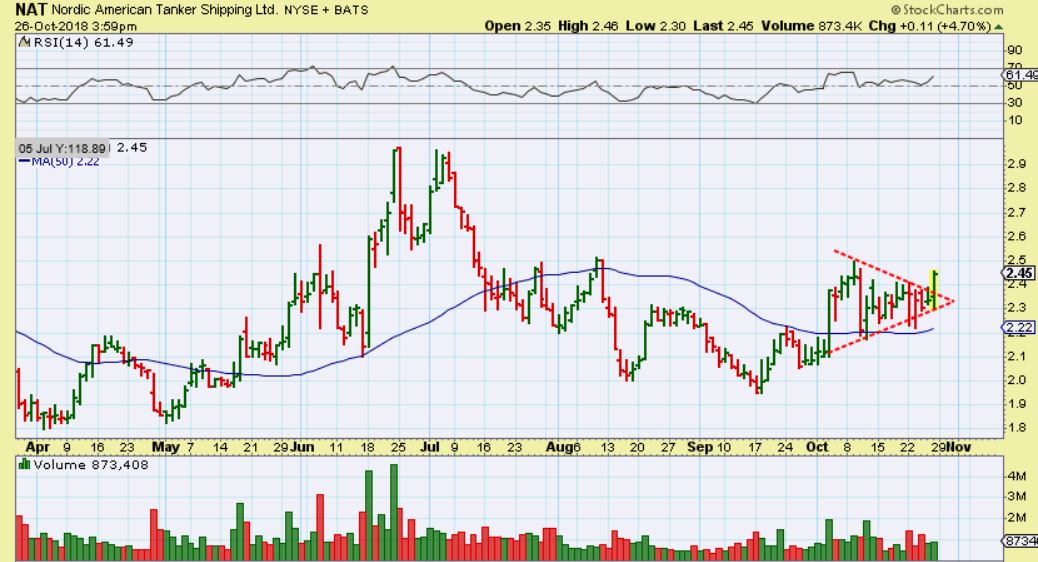Viewport: 1038px width, 562px height.
Task: Click the High 2.46 value
Action: [587, 26]
